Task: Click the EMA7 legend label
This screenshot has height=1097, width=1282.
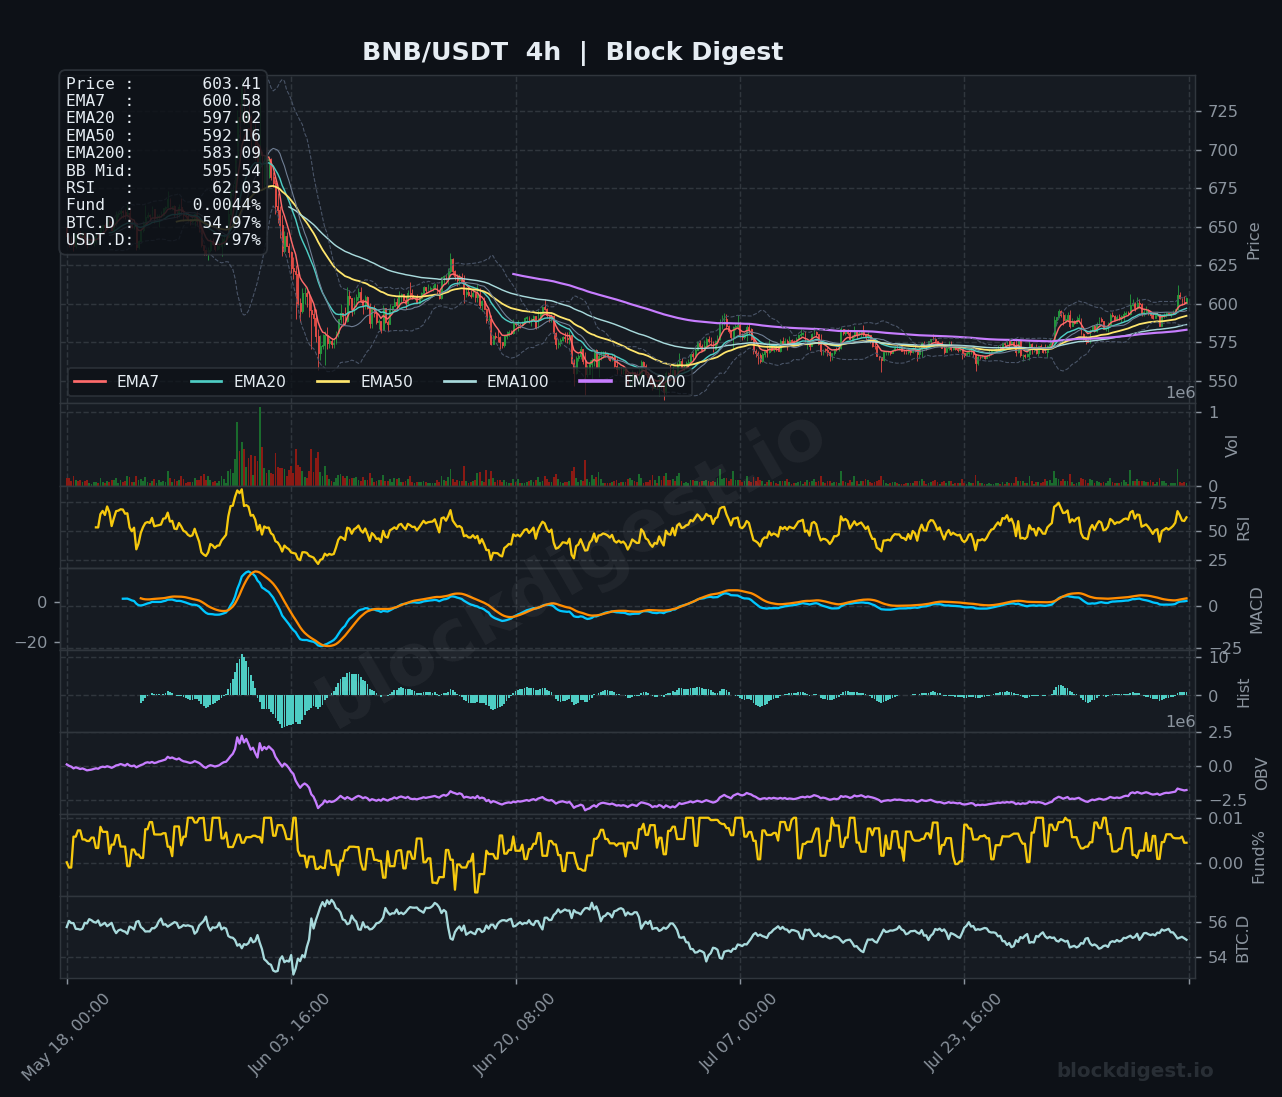Action: [x=138, y=382]
